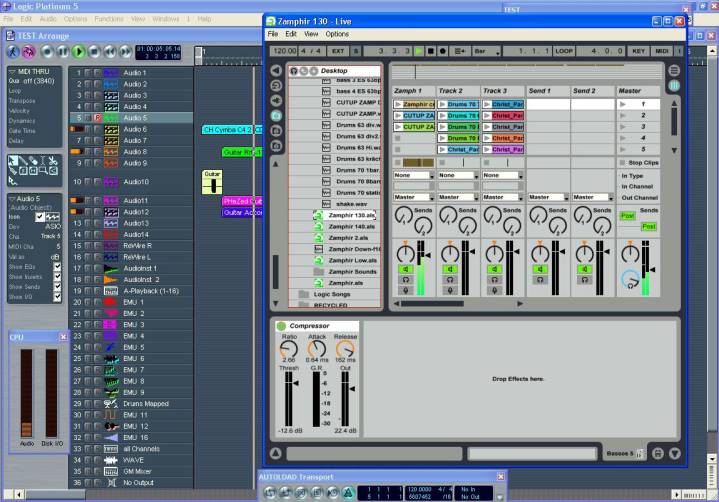
Task: Click Logic's Rewind button in the Arrange window
Action: click(110, 52)
